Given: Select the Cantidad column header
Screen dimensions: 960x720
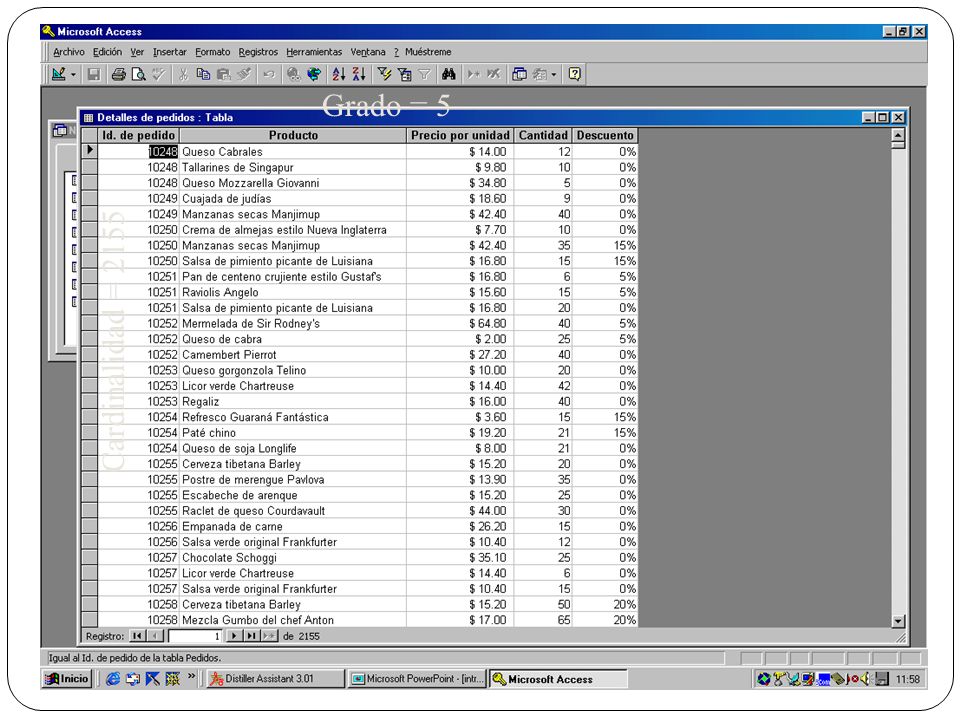Looking at the screenshot, I should pos(543,135).
